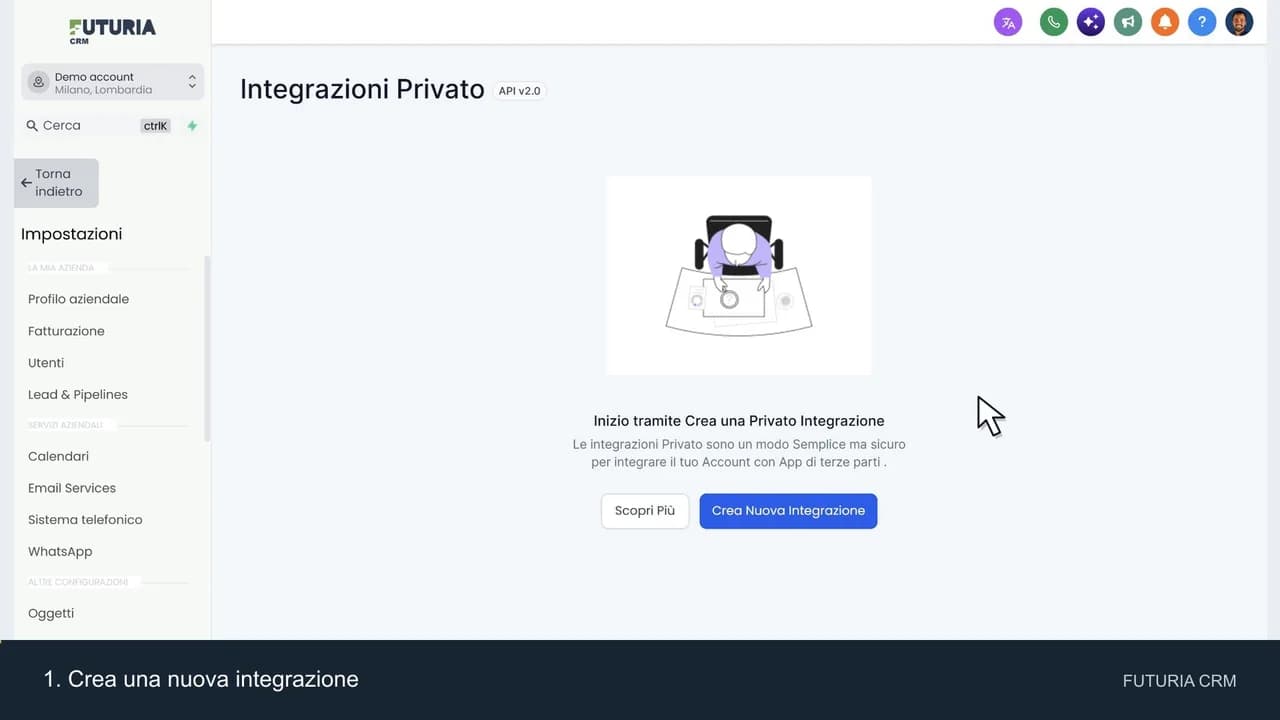This screenshot has height=720, width=1280.
Task: Click the ctrlK shortcut badge
Action: (155, 126)
